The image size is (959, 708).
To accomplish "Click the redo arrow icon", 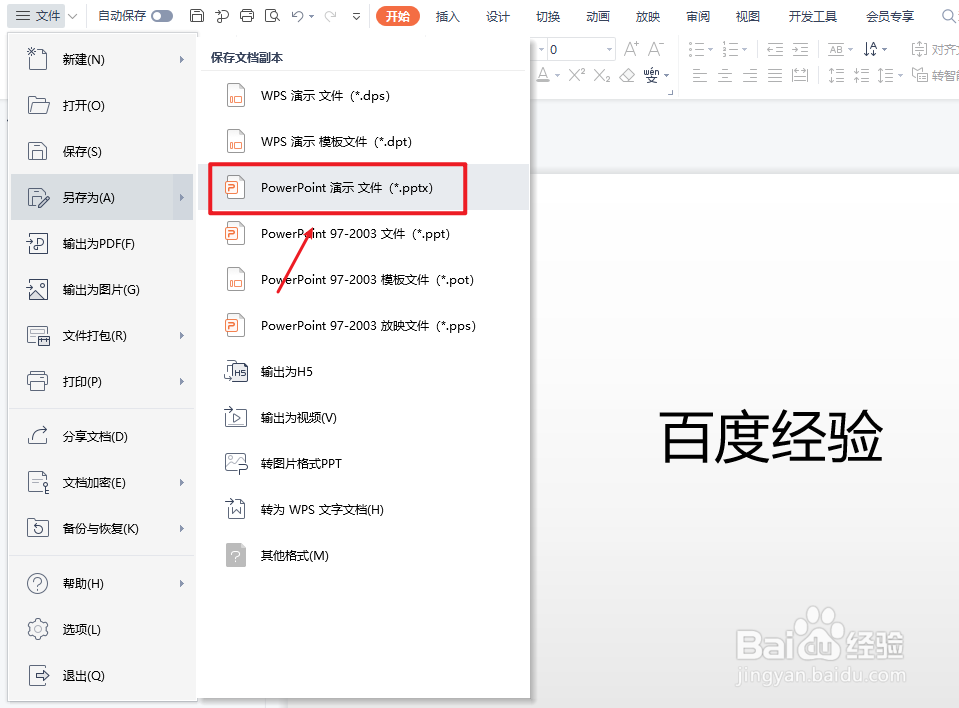I will 331,16.
